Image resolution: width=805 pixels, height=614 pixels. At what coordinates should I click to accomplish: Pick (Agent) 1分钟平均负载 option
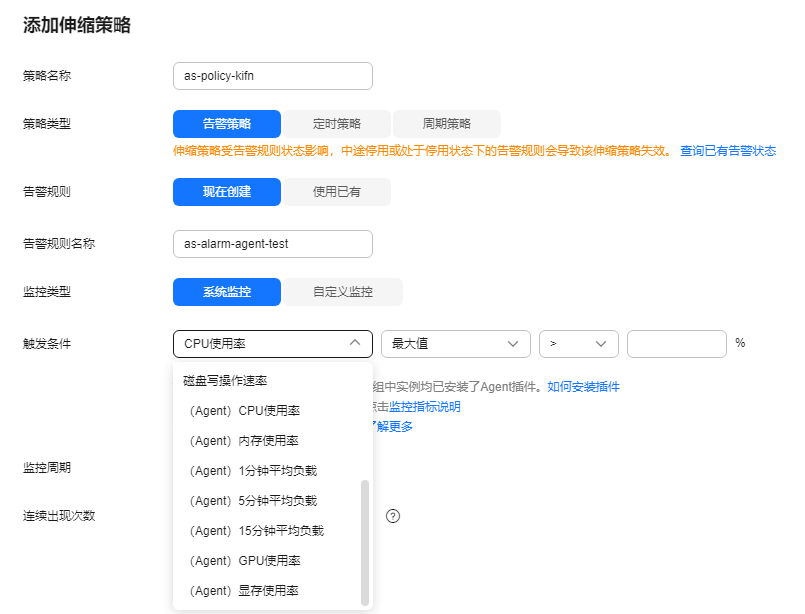[x=252, y=471]
